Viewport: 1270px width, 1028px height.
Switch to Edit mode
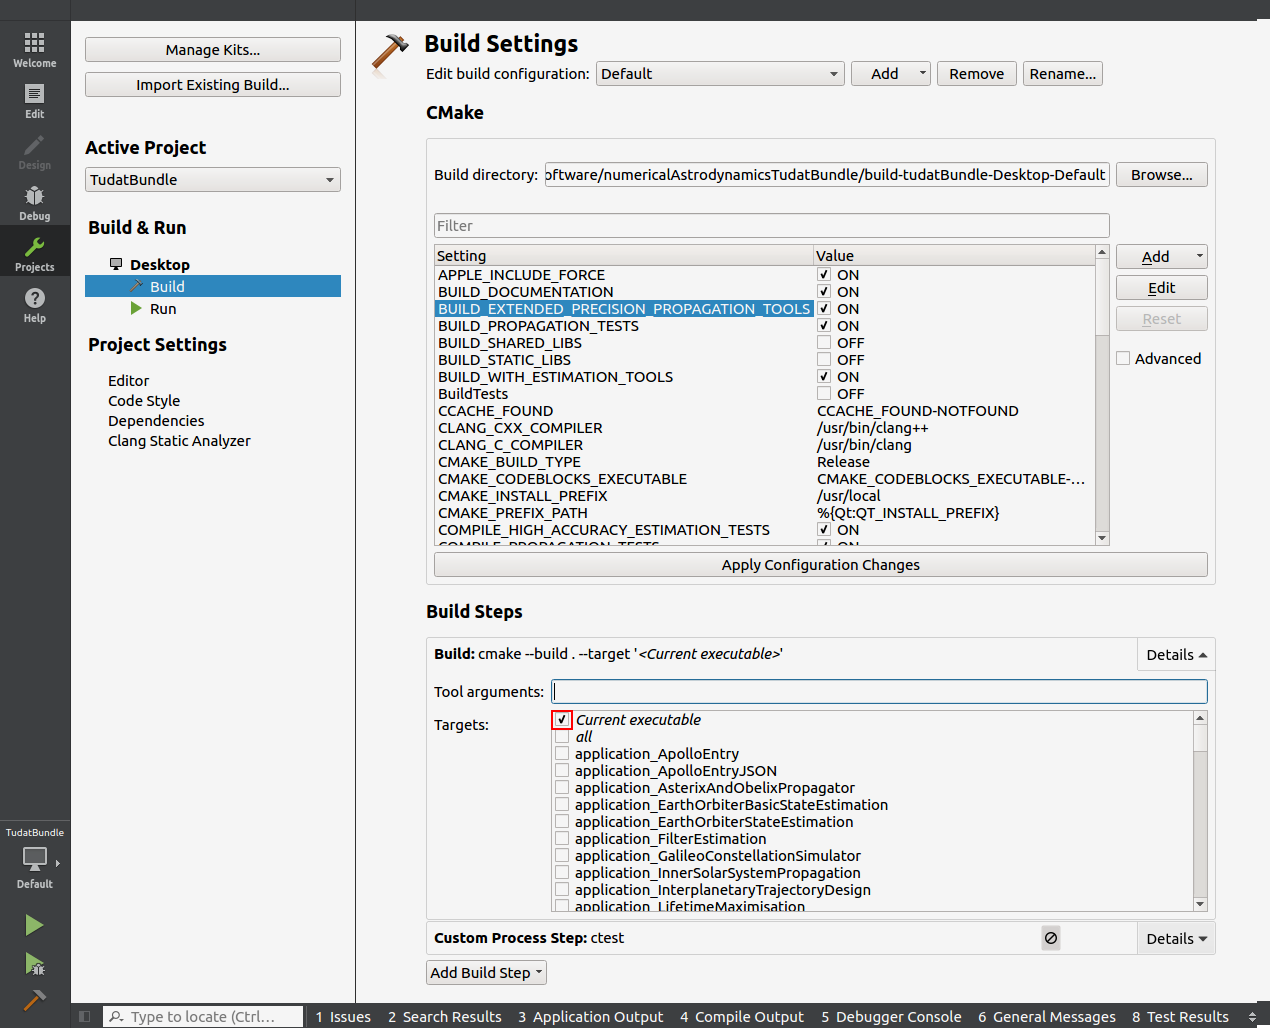pos(34,101)
